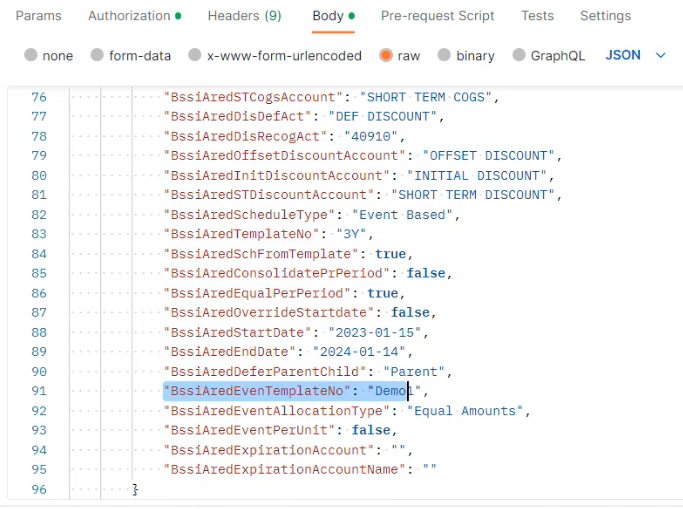Open the Headers (9) tab
683x509 pixels.
click(x=244, y=16)
